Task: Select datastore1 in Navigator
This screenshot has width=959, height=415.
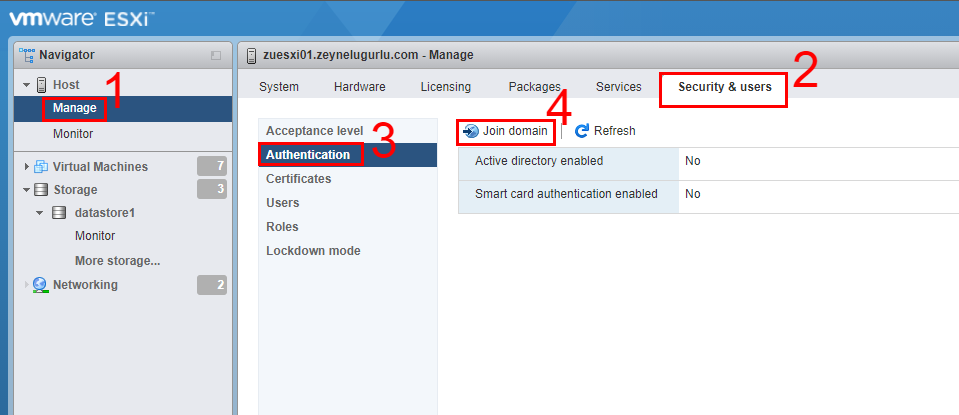Action: click(x=105, y=213)
